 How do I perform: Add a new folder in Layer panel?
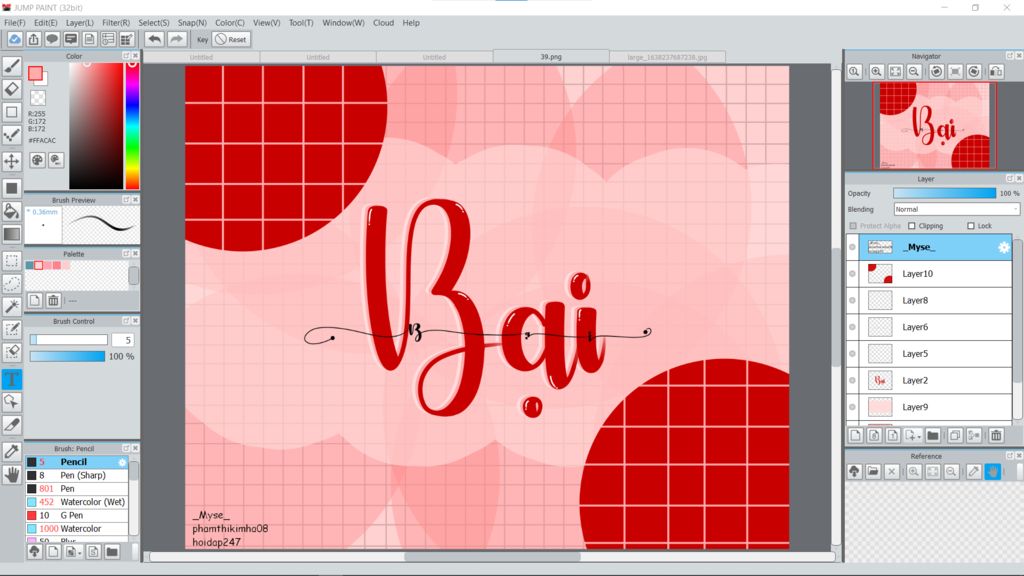point(933,435)
